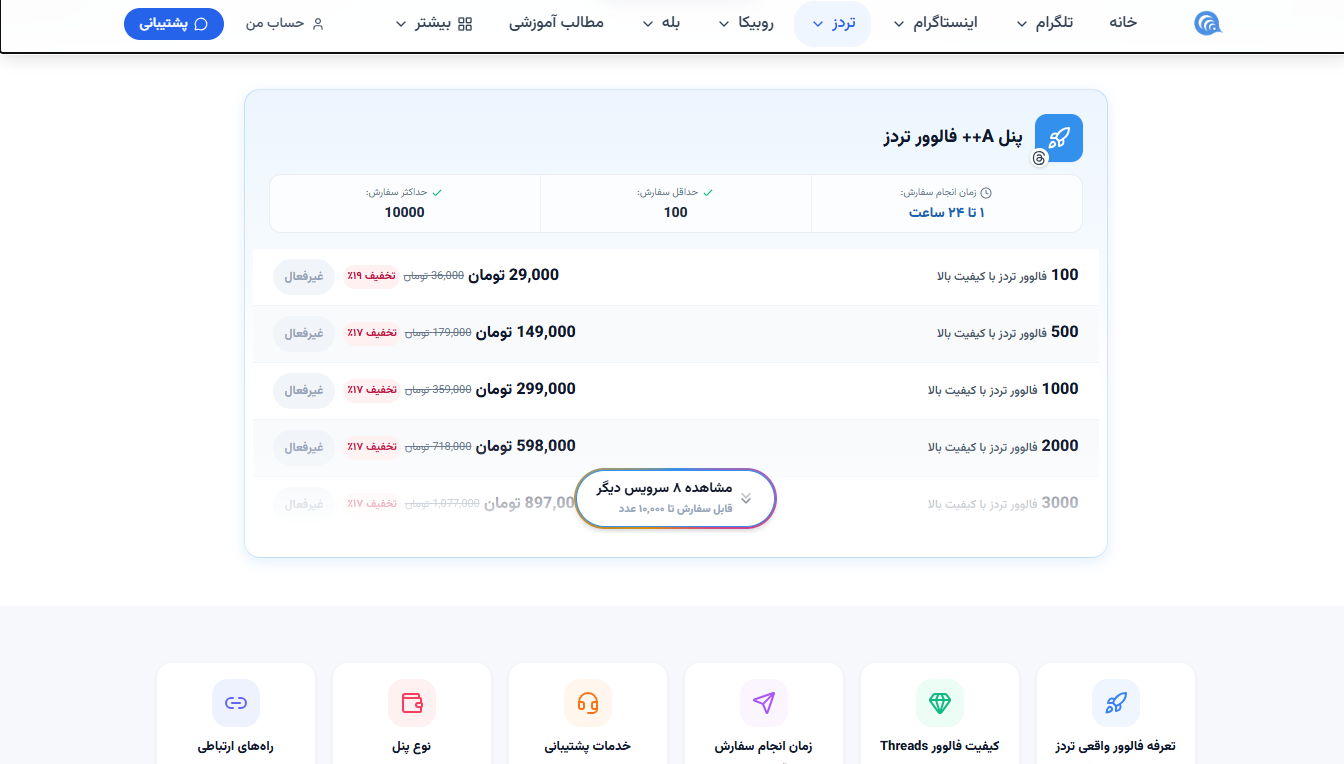This screenshot has height=764, width=1344.
Task: Open the راه‌های ارتباطی card
Action: coord(236,713)
